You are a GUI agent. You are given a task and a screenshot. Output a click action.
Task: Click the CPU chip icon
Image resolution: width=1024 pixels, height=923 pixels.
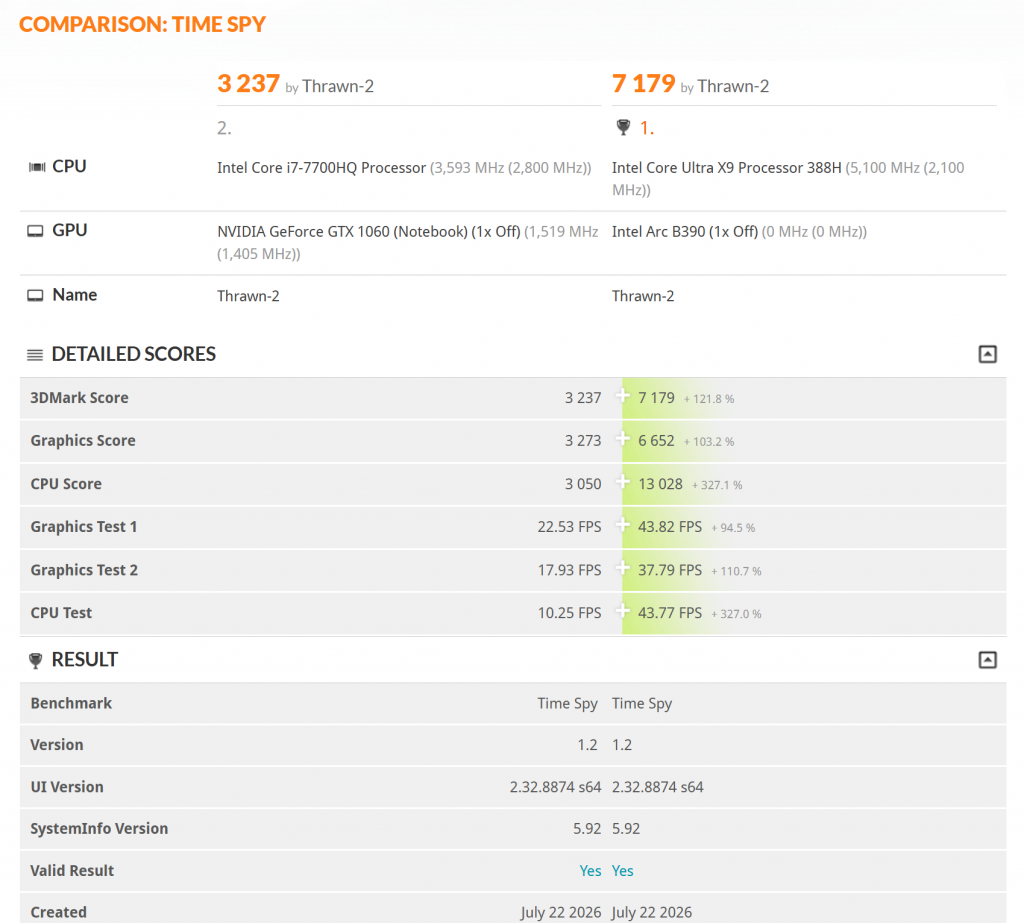tap(37, 167)
